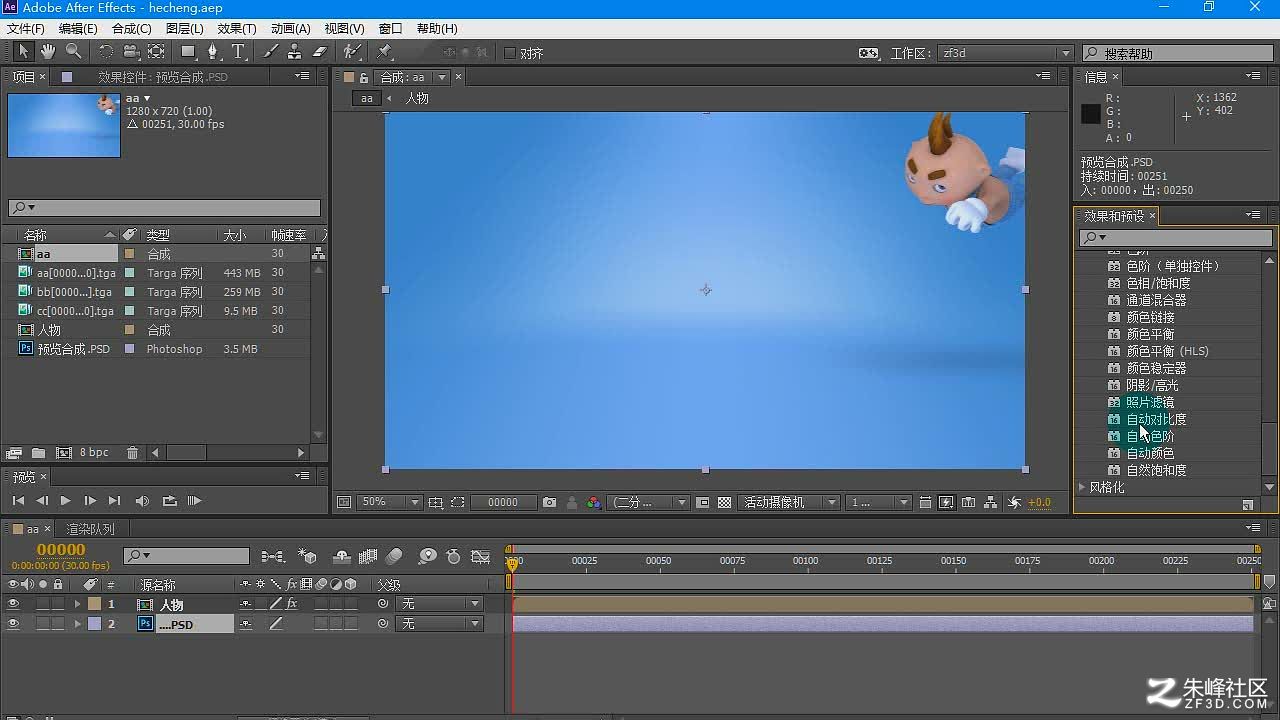Select the Selection arrow tool
This screenshot has width=1280, height=720.
[23, 52]
